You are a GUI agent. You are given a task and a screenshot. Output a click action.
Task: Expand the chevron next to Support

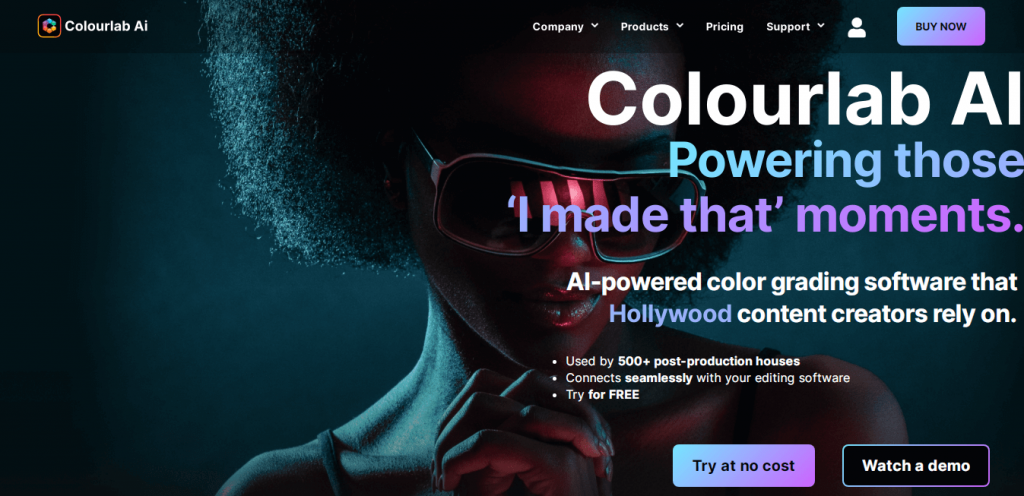(820, 25)
